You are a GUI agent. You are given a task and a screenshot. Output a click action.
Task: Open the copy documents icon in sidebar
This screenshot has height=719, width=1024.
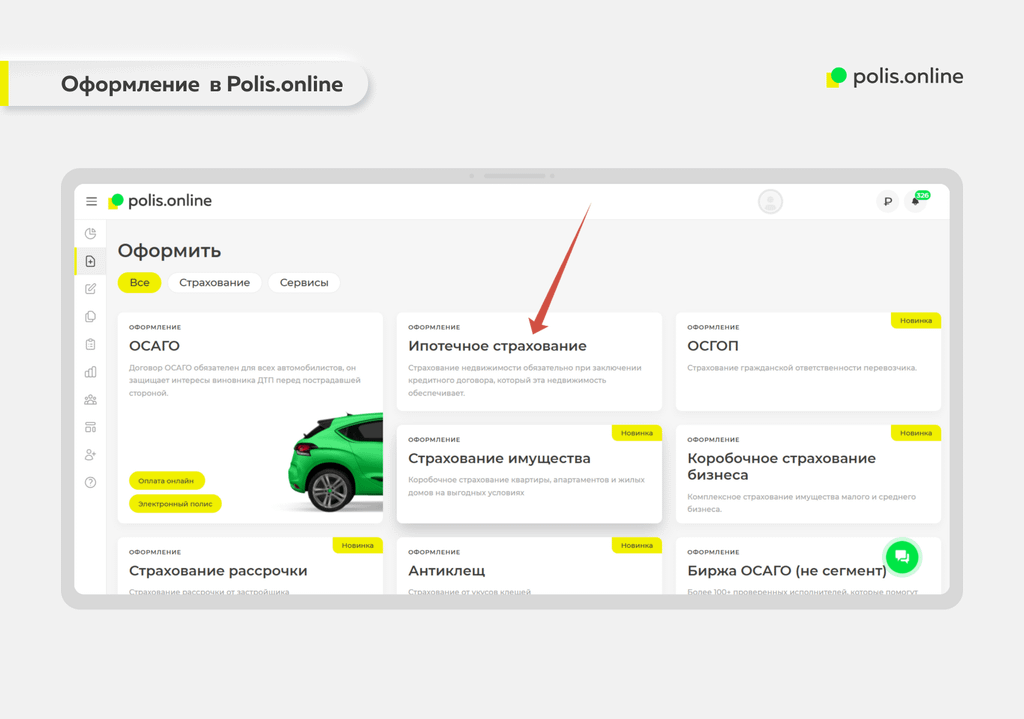click(90, 317)
